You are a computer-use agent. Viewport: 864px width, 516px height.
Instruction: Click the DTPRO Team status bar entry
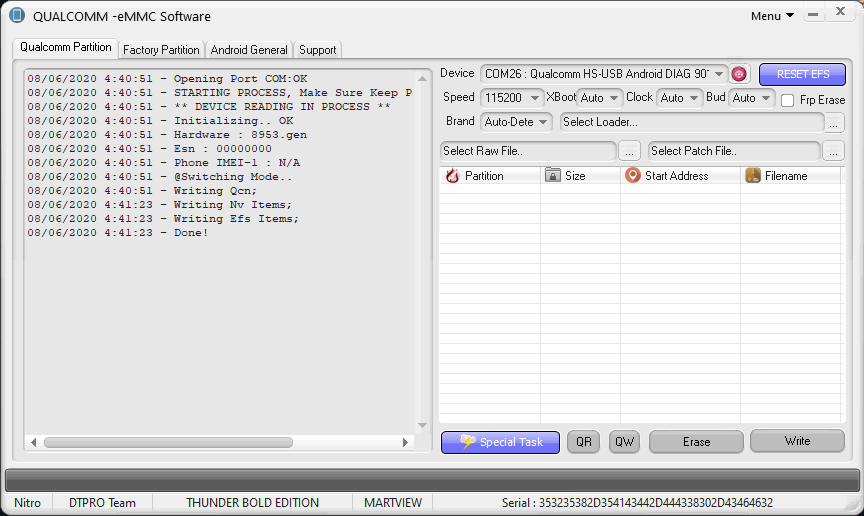(x=102, y=503)
